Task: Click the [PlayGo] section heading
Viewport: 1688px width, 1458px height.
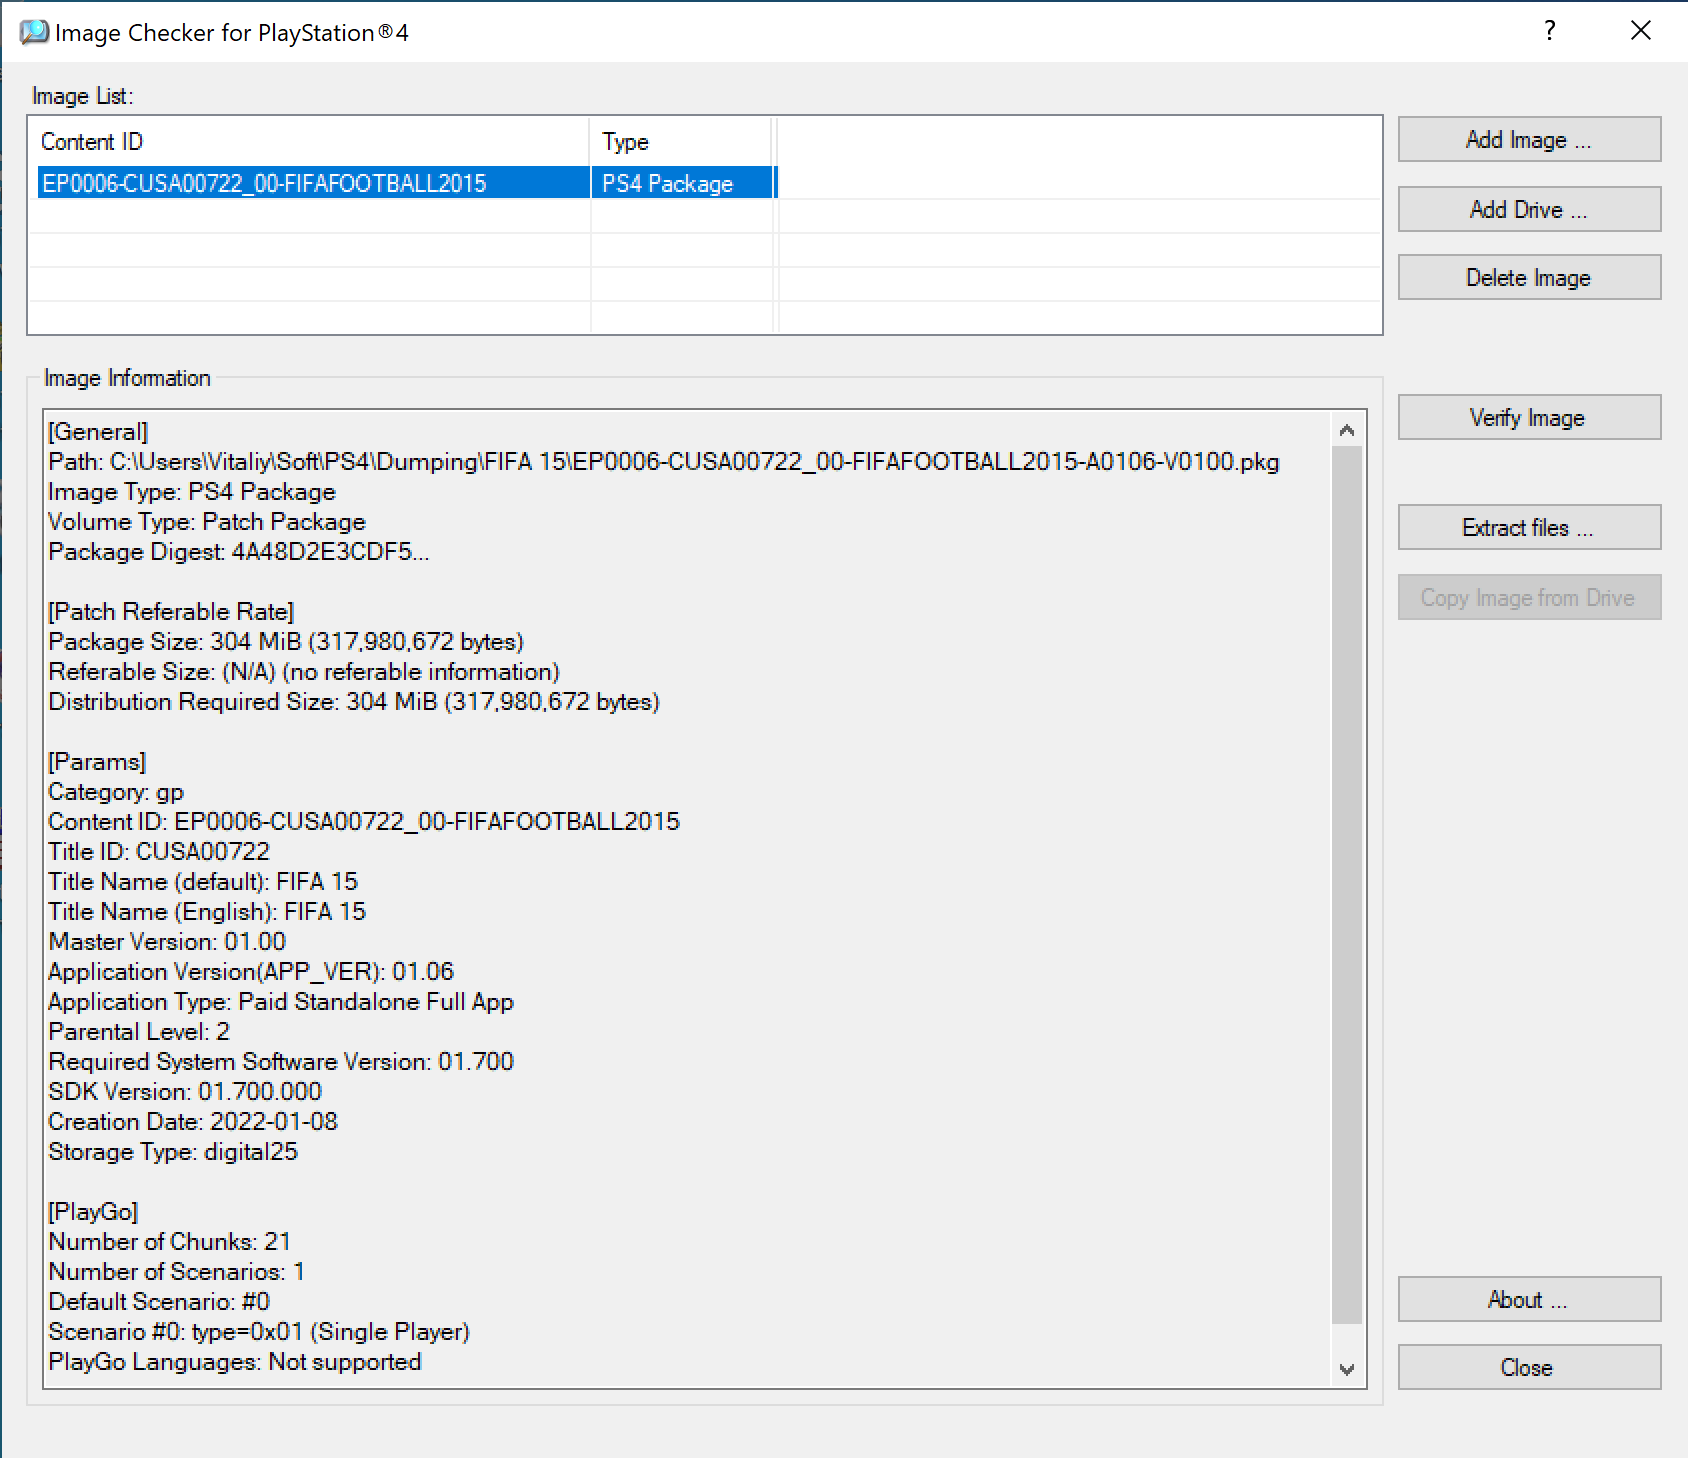Action: 93,1212
